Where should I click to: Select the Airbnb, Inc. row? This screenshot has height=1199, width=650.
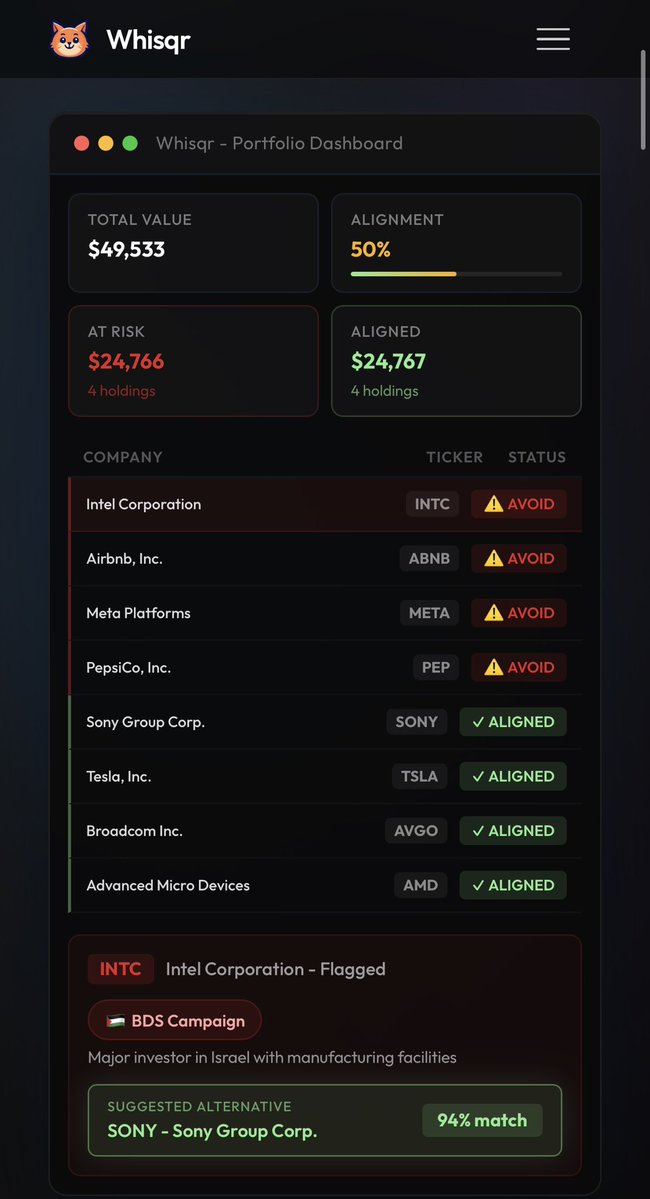coord(325,558)
